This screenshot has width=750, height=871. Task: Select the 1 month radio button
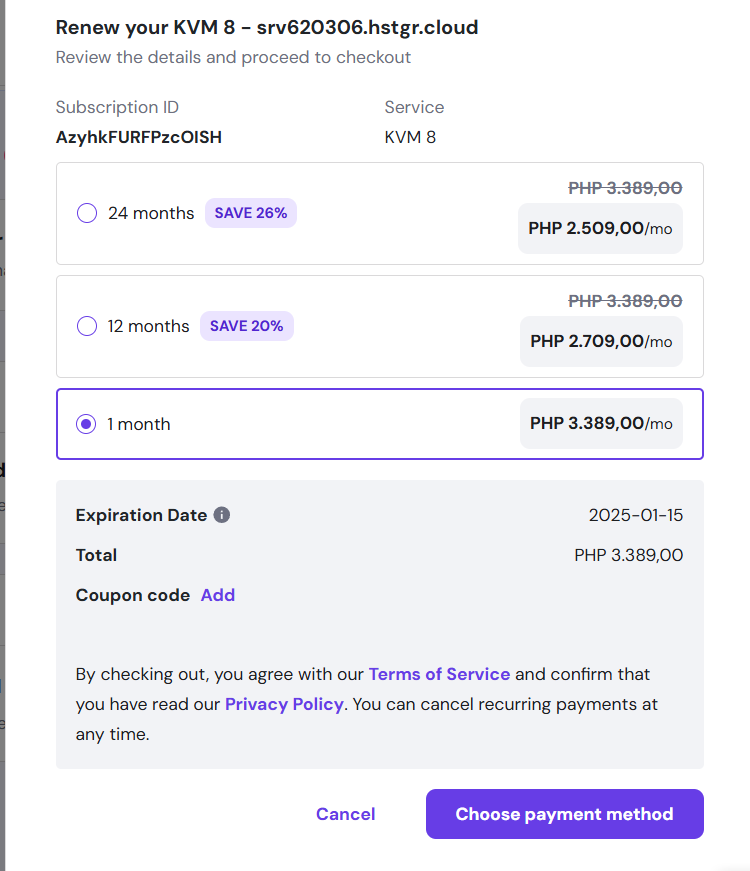87,424
